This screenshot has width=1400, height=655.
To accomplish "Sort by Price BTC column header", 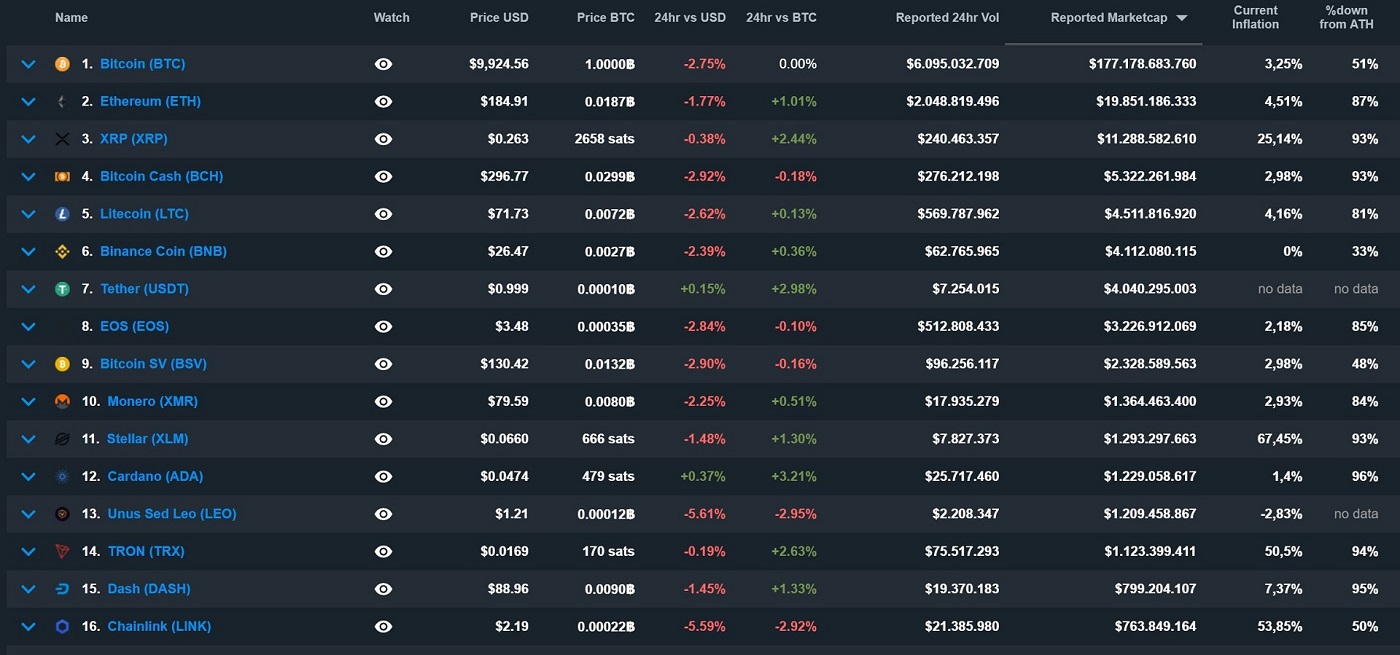I will pos(606,18).
